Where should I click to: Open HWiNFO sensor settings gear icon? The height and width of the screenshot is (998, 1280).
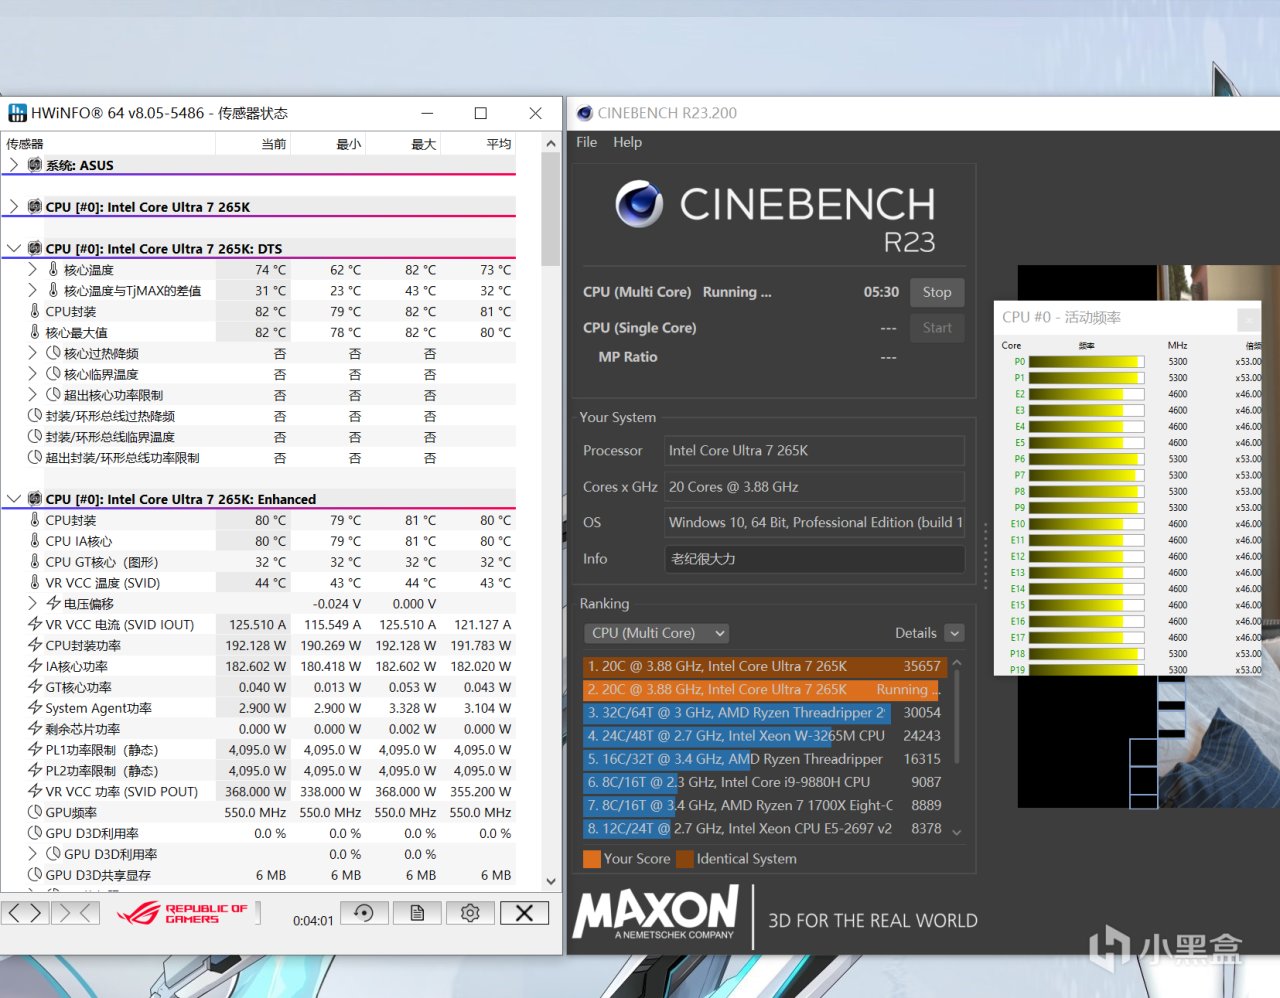470,912
